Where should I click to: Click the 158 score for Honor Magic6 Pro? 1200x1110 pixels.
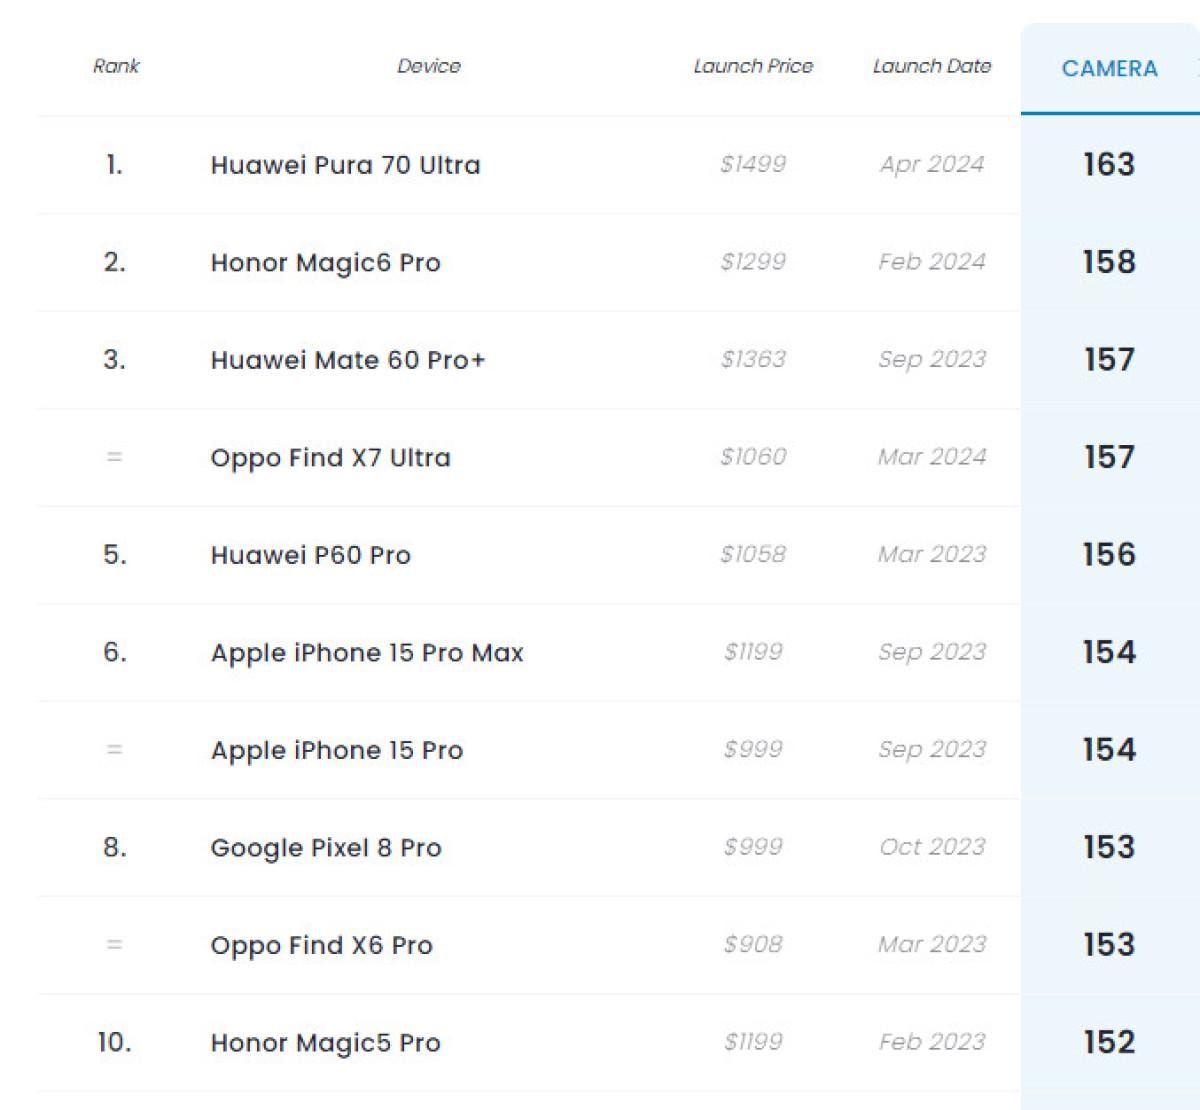(x=1109, y=263)
